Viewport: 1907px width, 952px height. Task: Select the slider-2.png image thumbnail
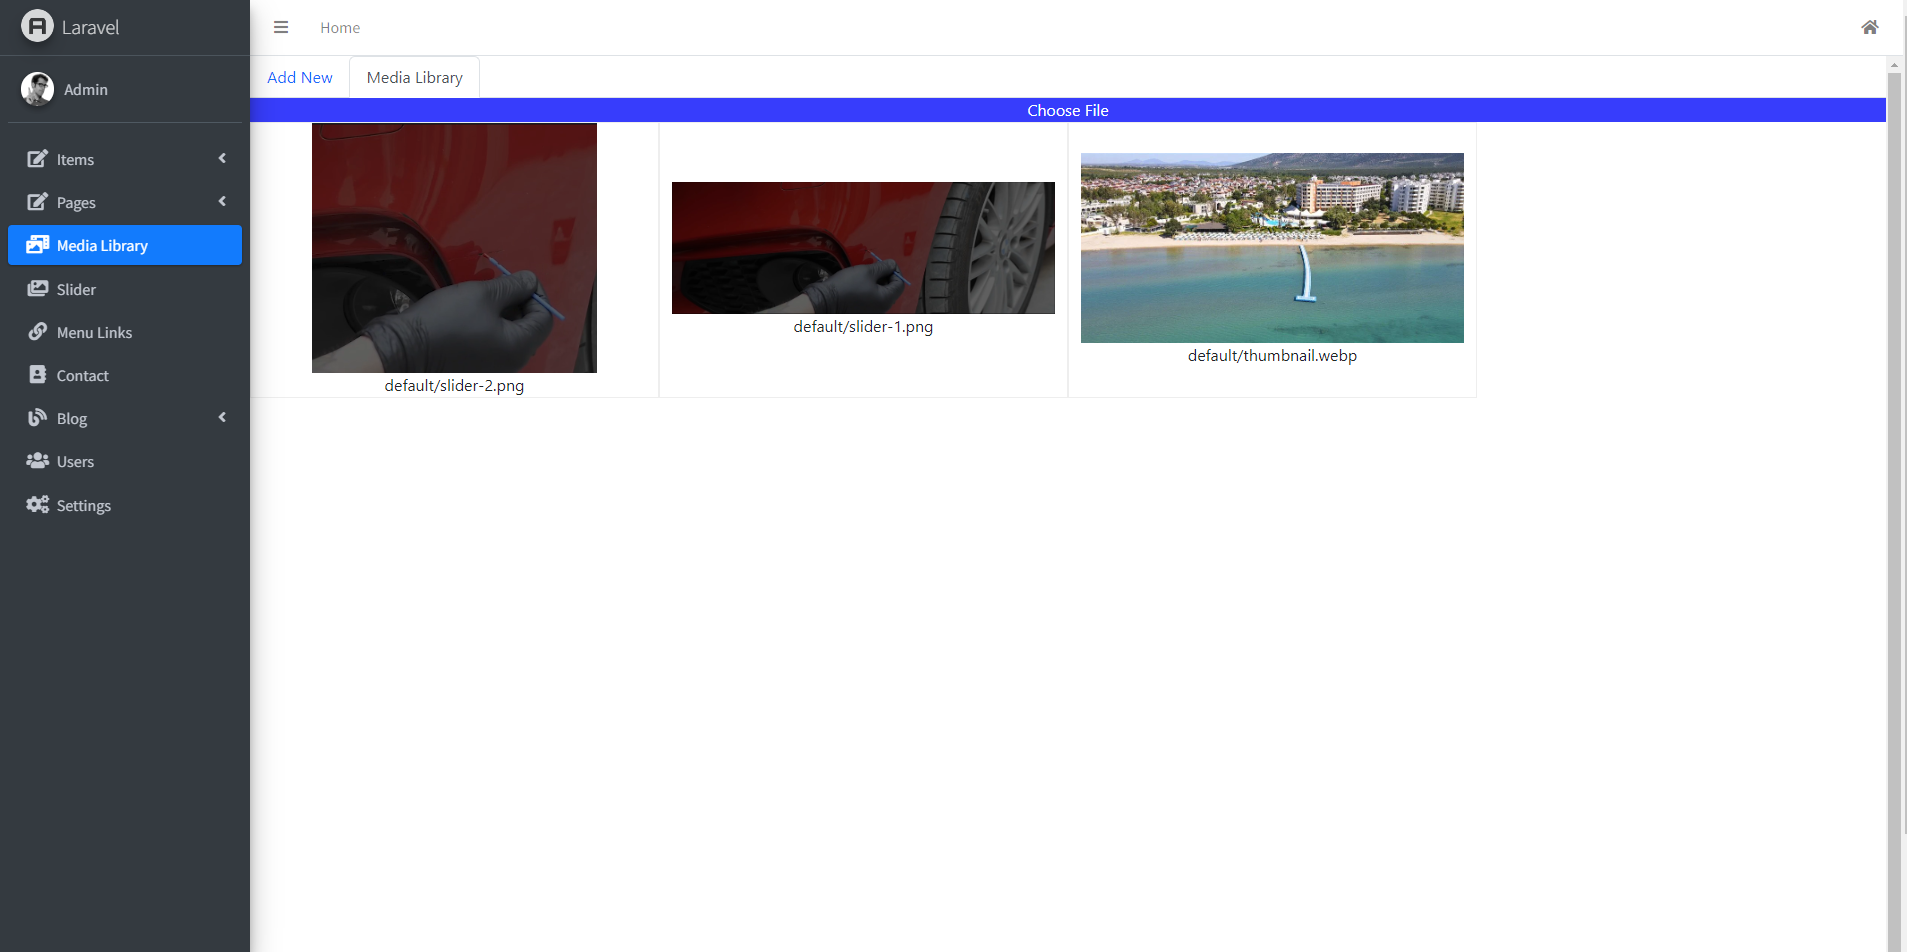pyautogui.click(x=454, y=248)
